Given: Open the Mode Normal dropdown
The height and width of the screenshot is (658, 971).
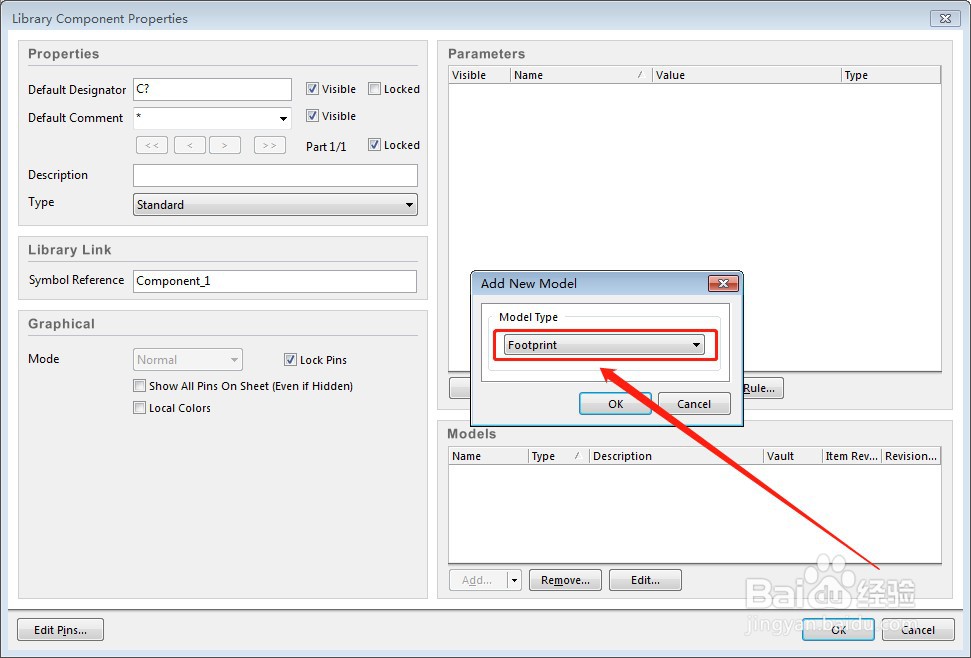Looking at the screenshot, I should (x=188, y=360).
